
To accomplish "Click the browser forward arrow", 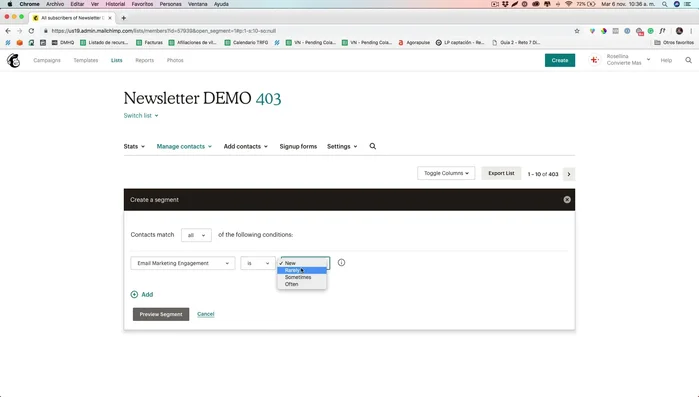I will (19, 31).
